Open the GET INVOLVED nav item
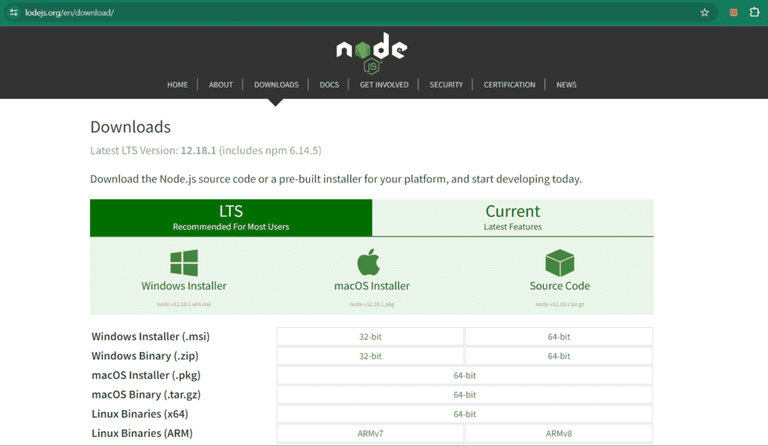The height and width of the screenshot is (446, 768). (x=384, y=85)
